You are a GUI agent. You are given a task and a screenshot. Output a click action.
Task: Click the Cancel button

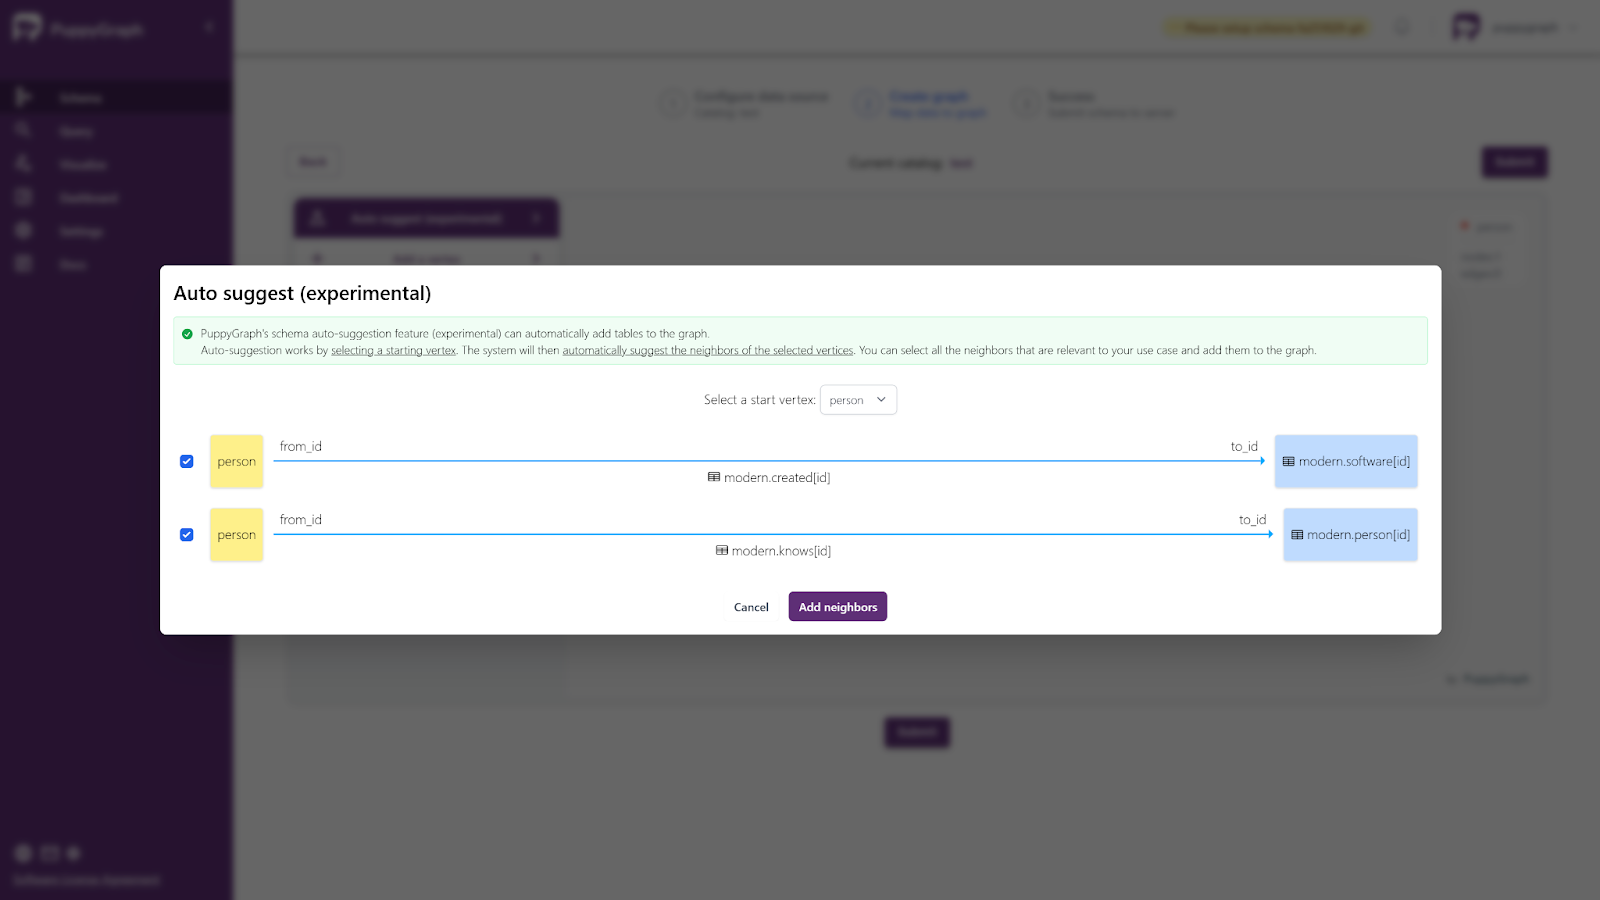[x=751, y=607]
